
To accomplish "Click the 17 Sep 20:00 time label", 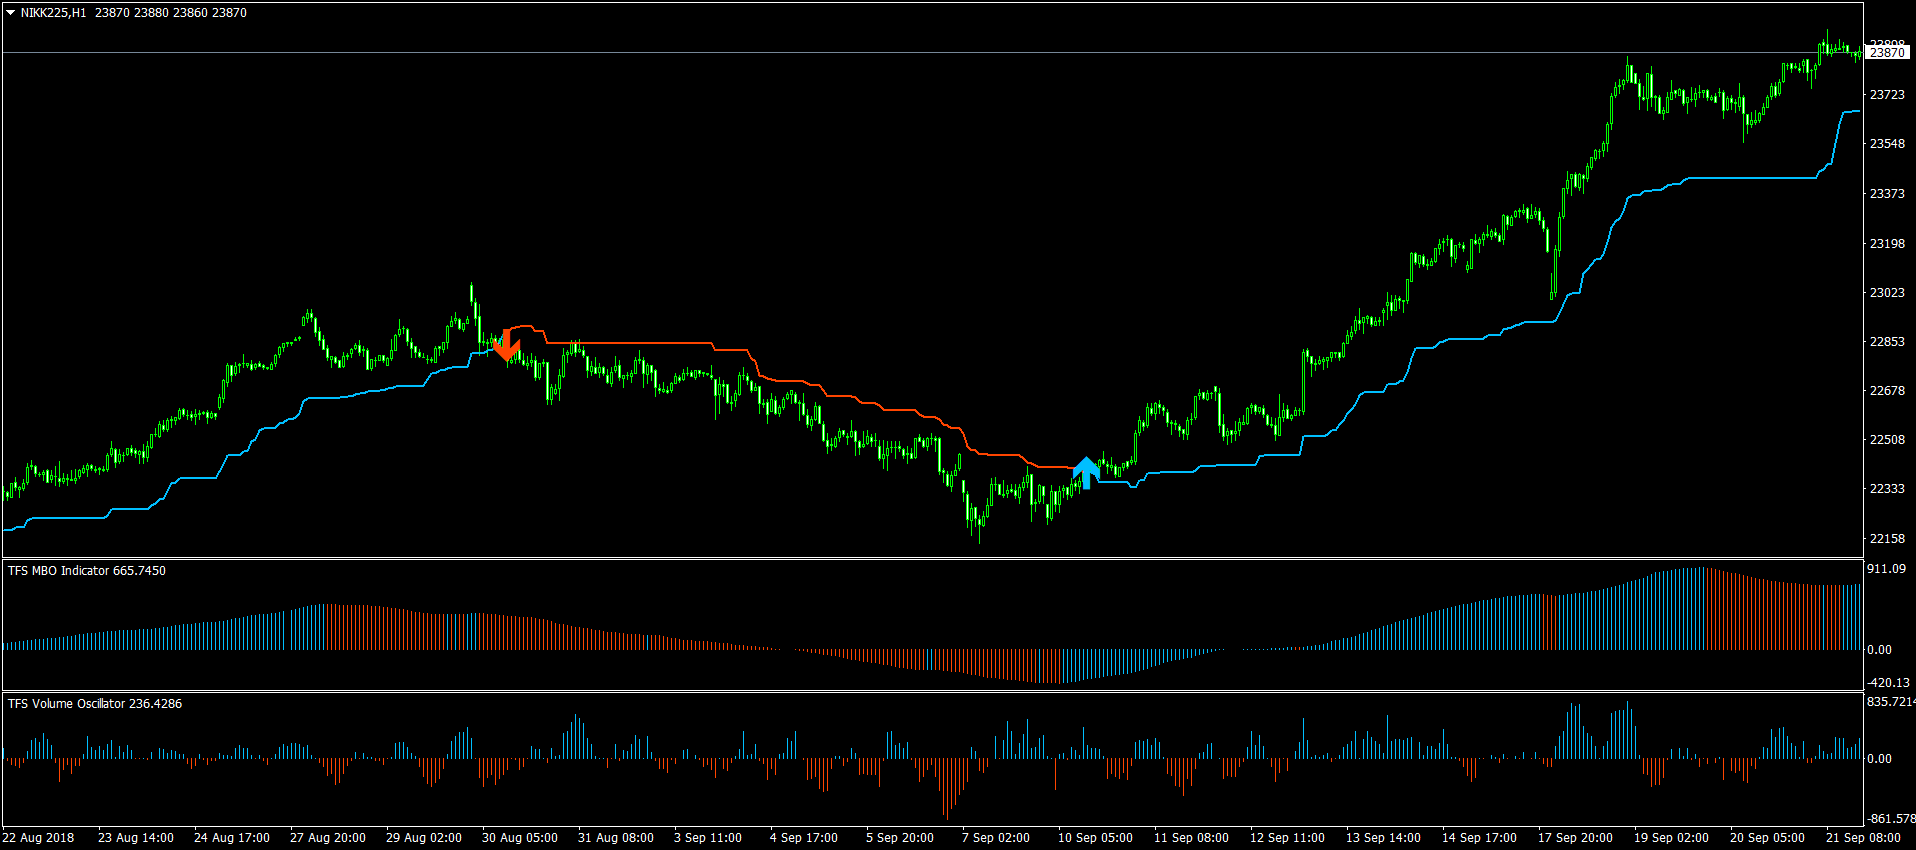I will click(1575, 838).
